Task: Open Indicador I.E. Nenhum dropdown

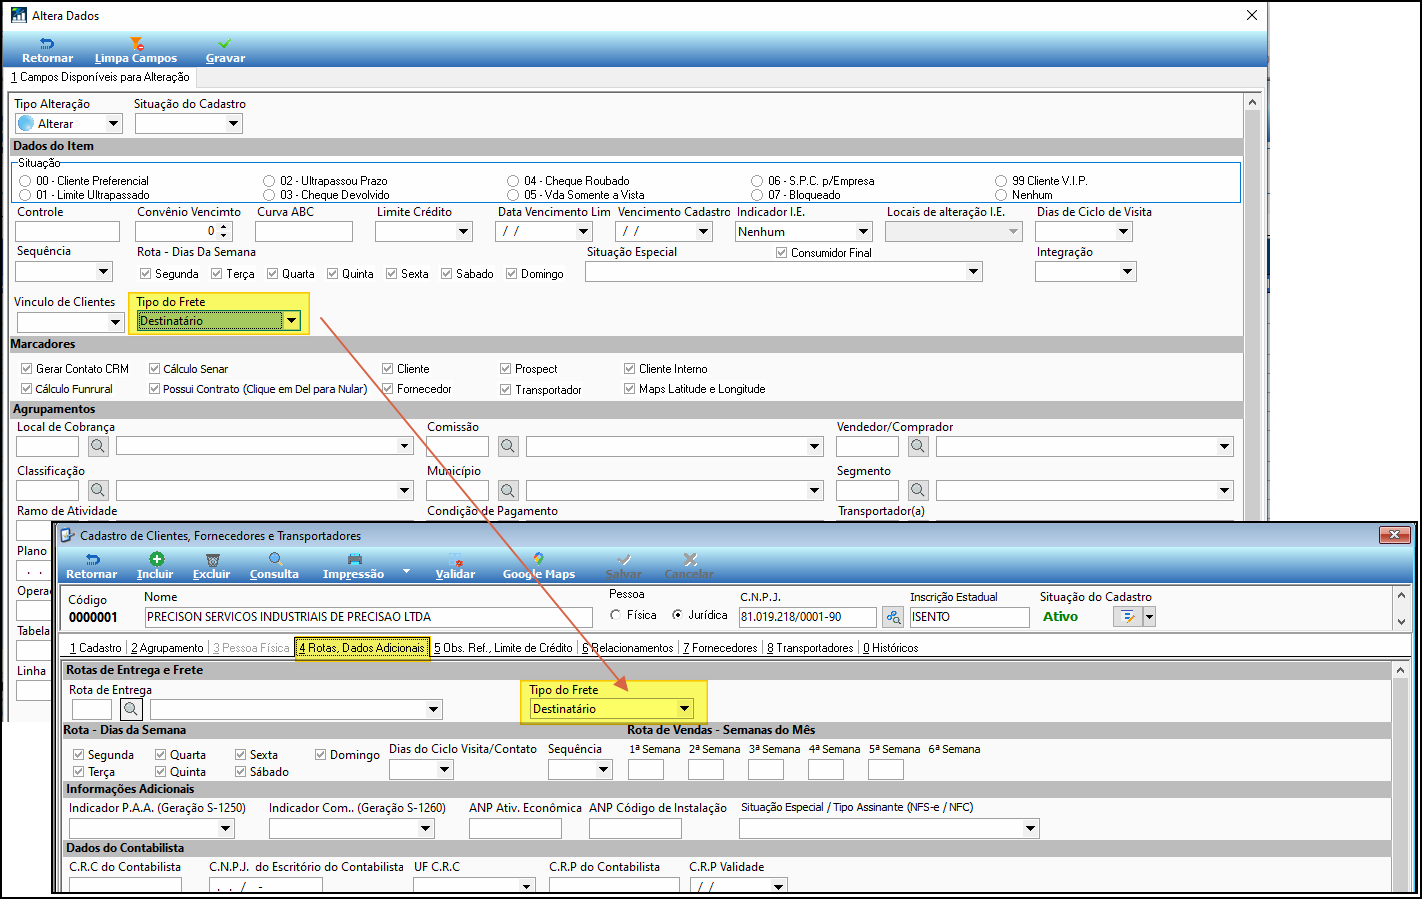Action: pos(863,232)
